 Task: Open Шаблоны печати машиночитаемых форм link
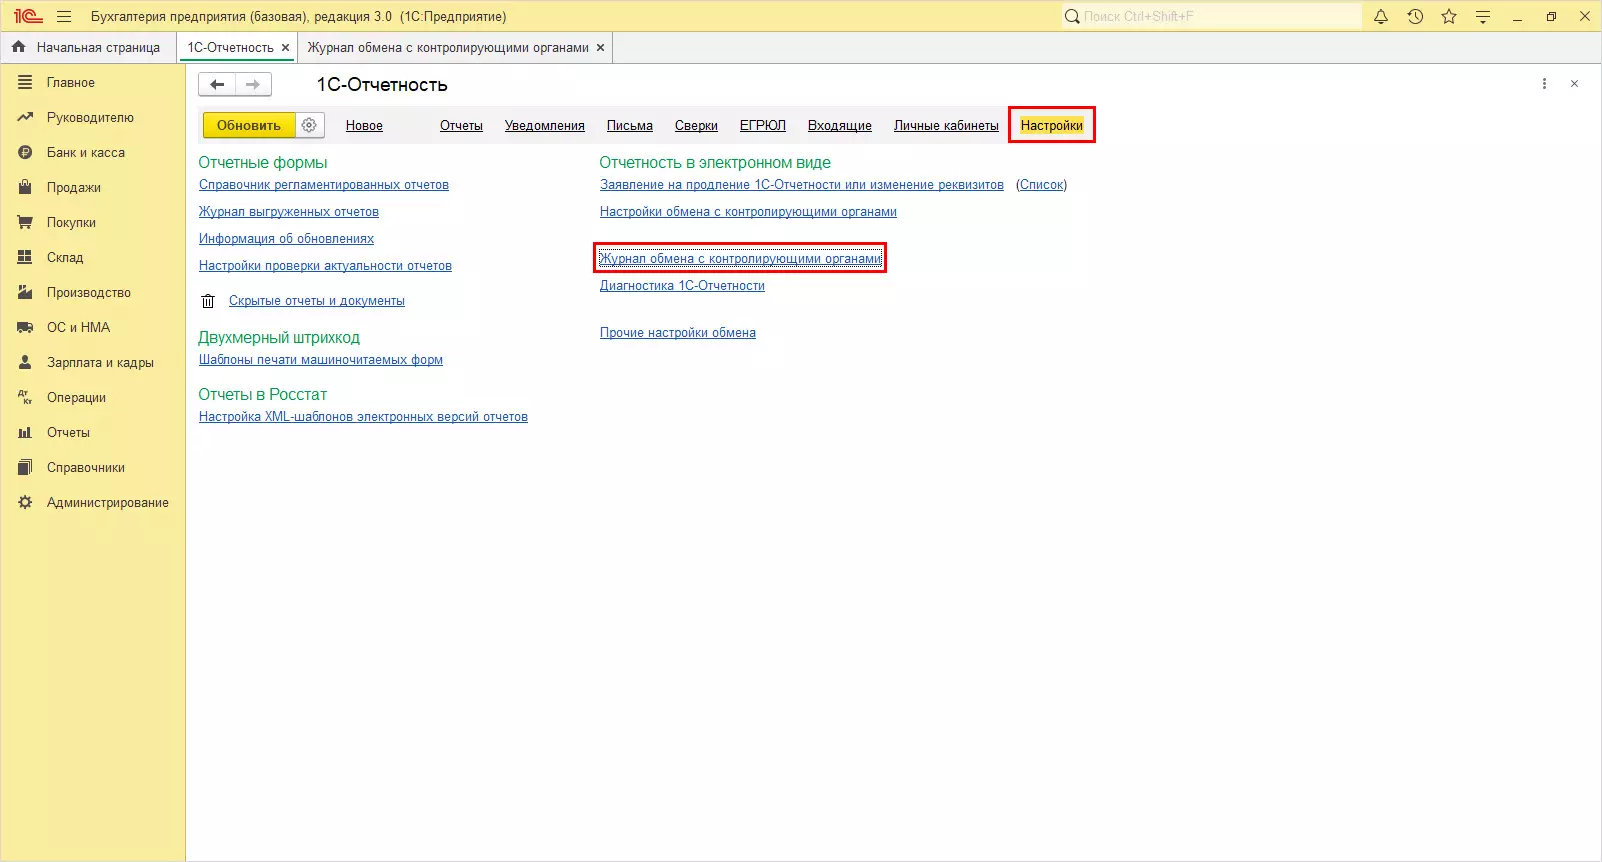click(321, 360)
